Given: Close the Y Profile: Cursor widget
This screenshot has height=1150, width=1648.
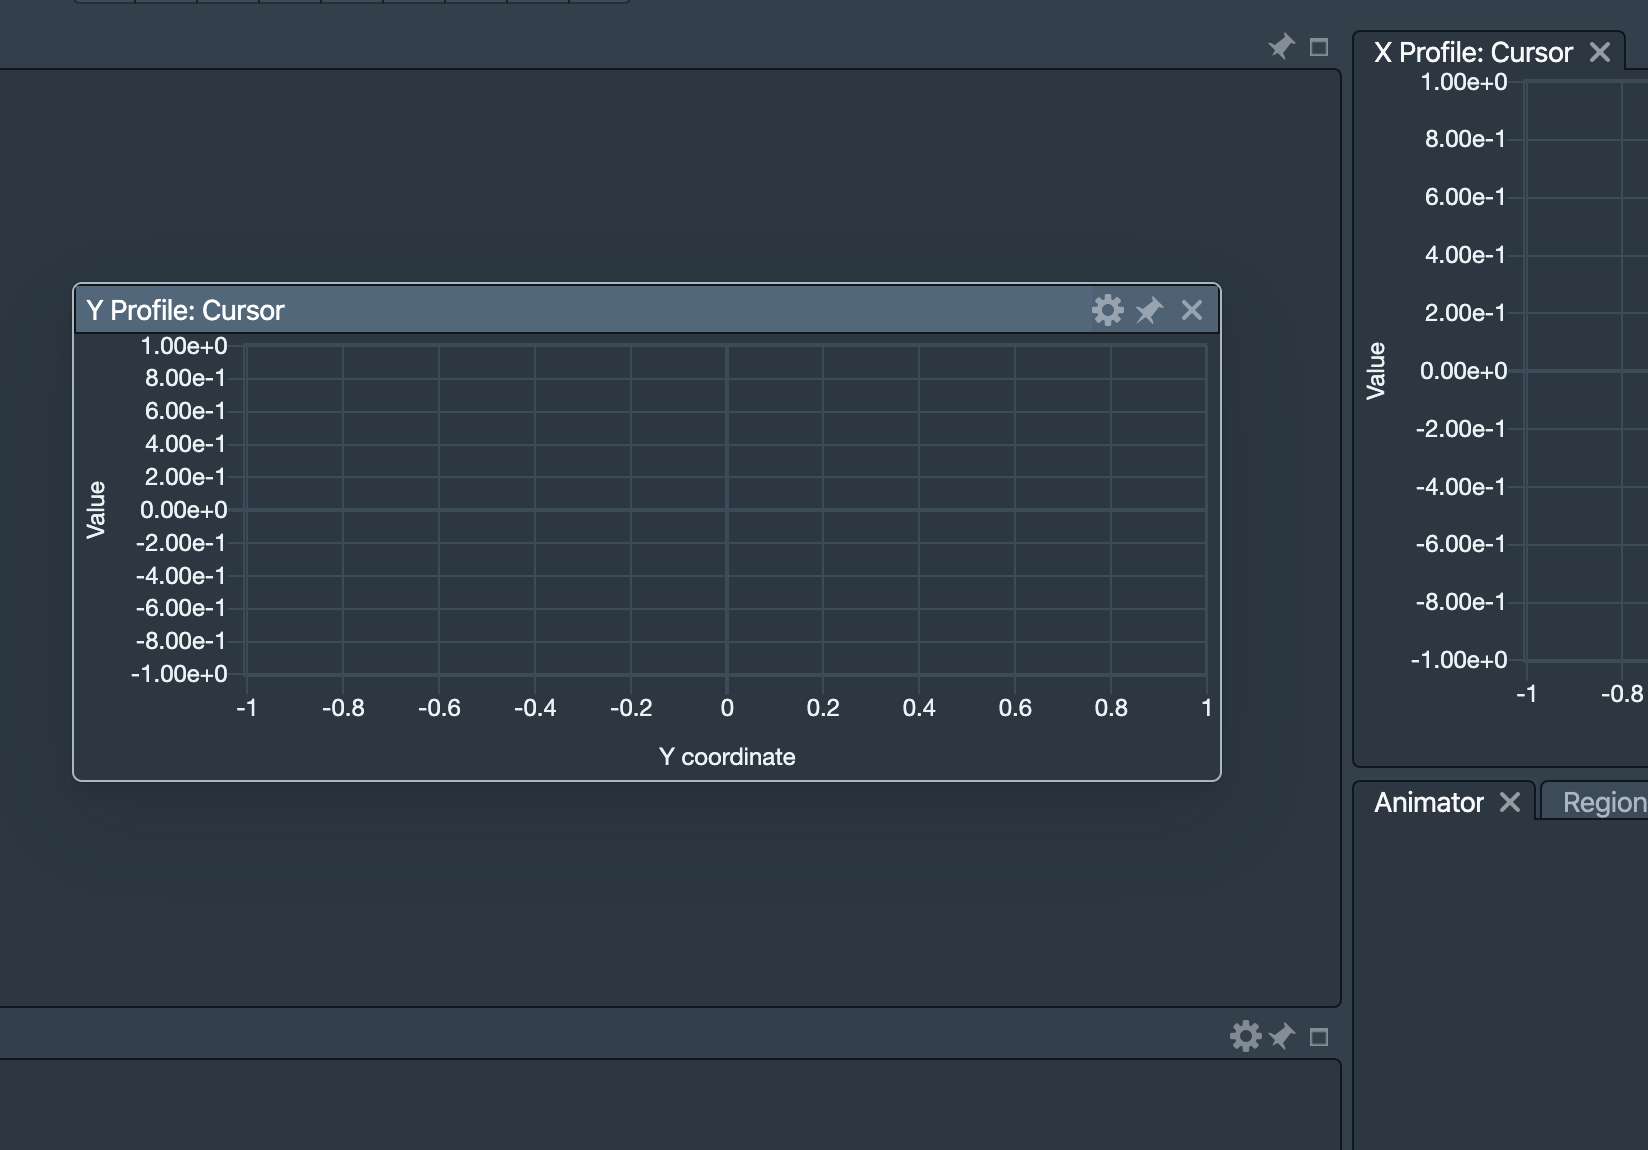Looking at the screenshot, I should tap(1190, 310).
